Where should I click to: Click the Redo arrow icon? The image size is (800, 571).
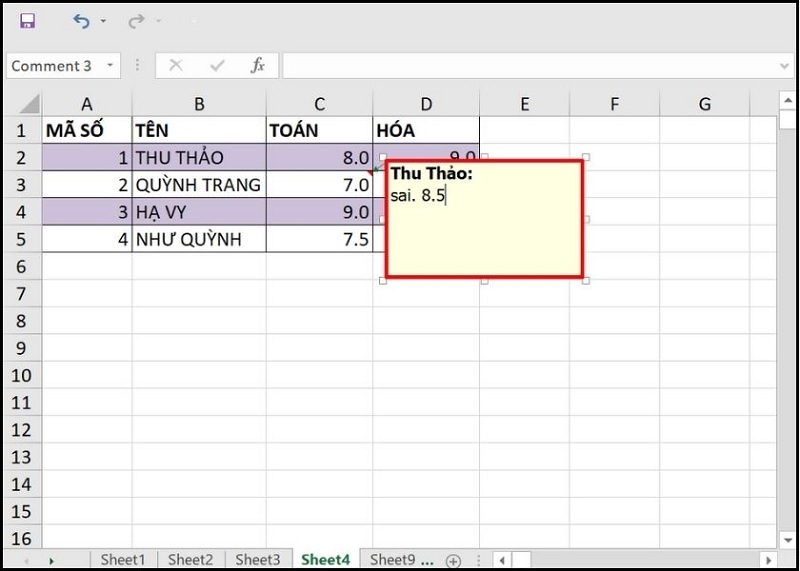(135, 21)
